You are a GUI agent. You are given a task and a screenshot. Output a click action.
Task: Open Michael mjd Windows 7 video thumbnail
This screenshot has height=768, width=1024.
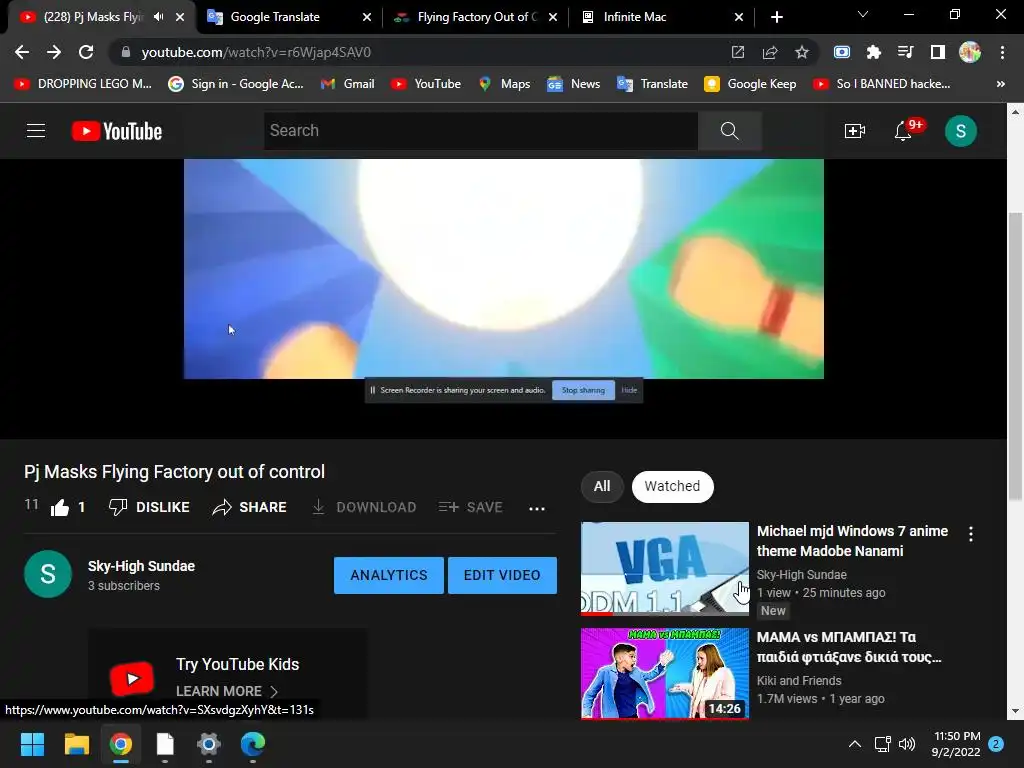coord(665,569)
